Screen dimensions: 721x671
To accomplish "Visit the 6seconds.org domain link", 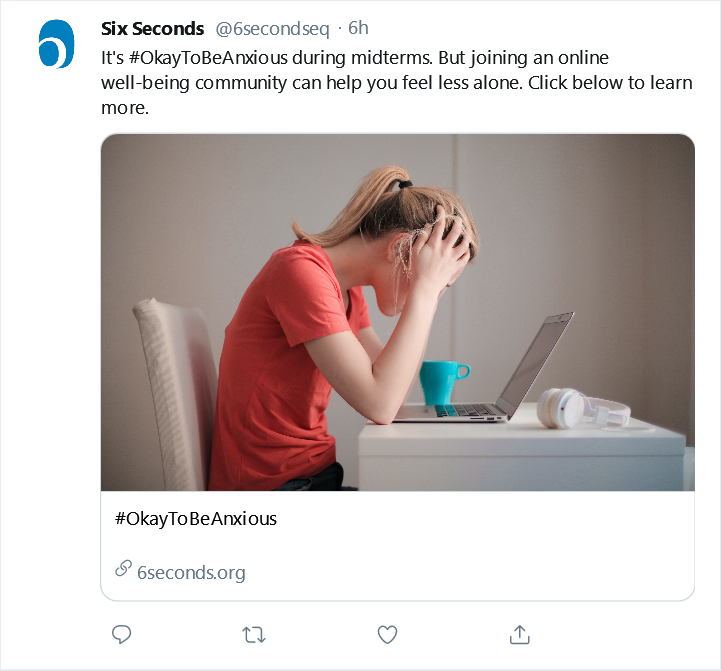I will pos(191,573).
